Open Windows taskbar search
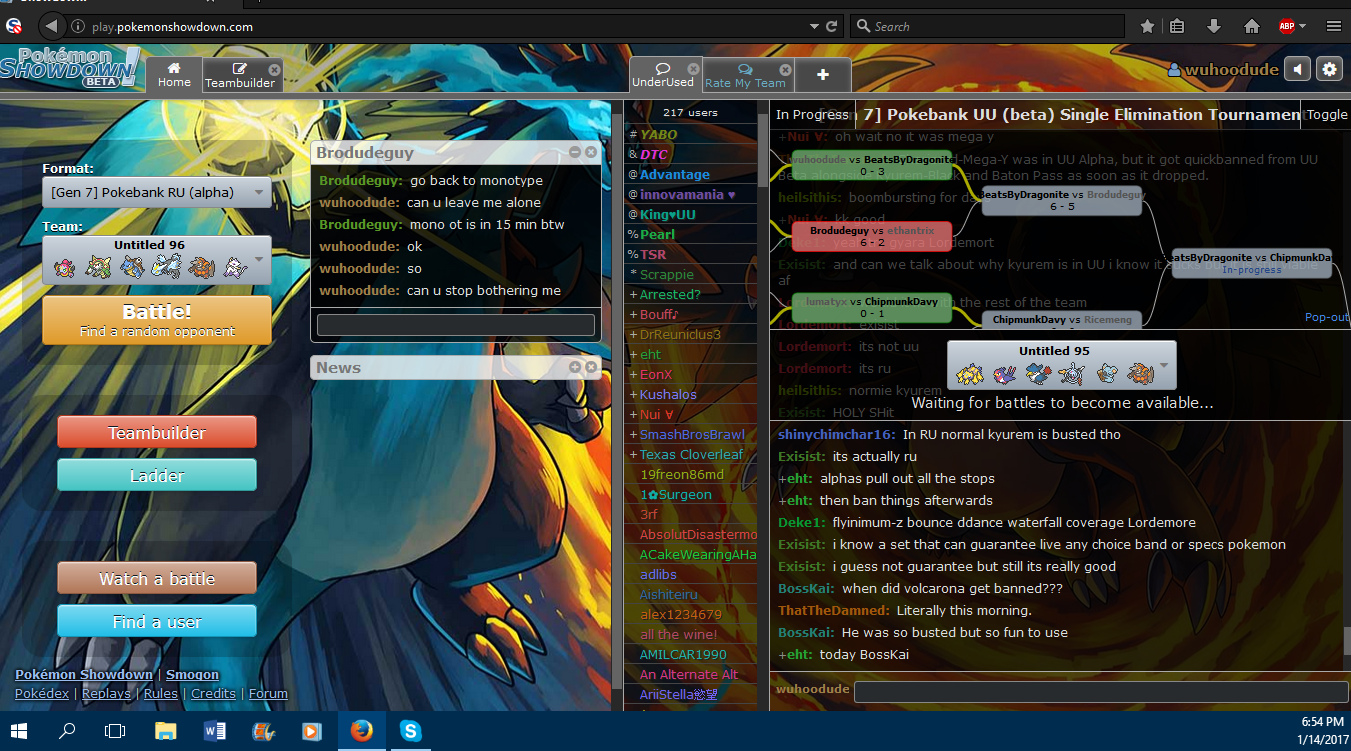This screenshot has height=751, width=1351. pos(68,731)
